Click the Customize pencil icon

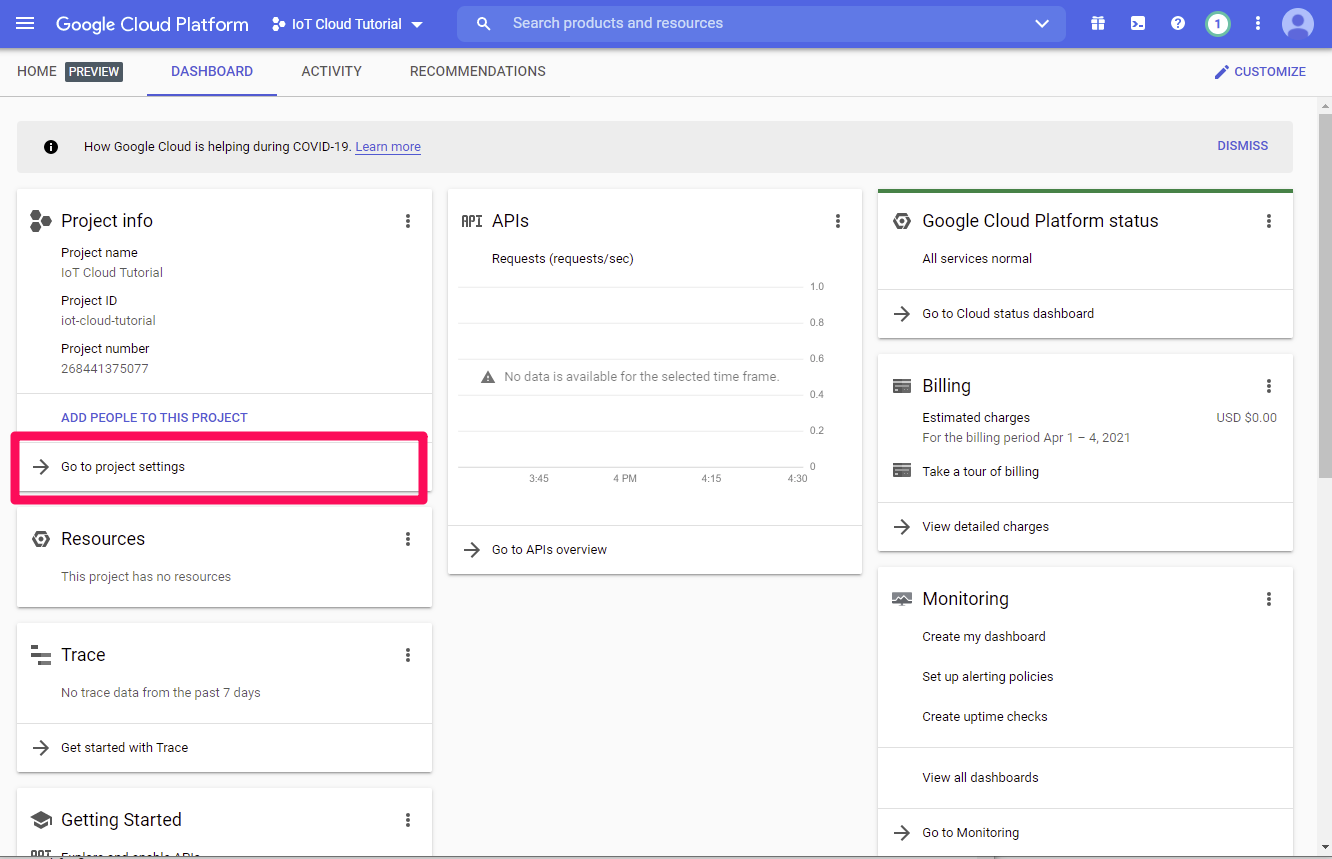pos(1221,72)
